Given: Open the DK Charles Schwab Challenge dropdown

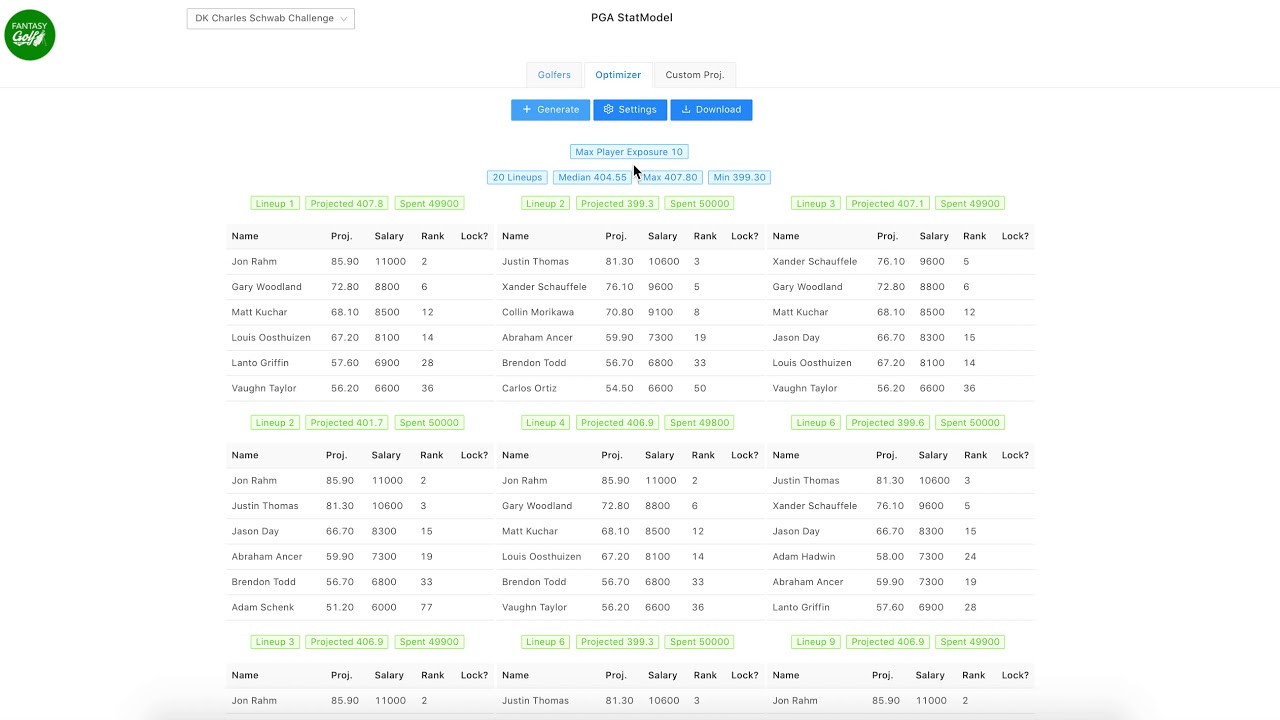Looking at the screenshot, I should coord(270,18).
